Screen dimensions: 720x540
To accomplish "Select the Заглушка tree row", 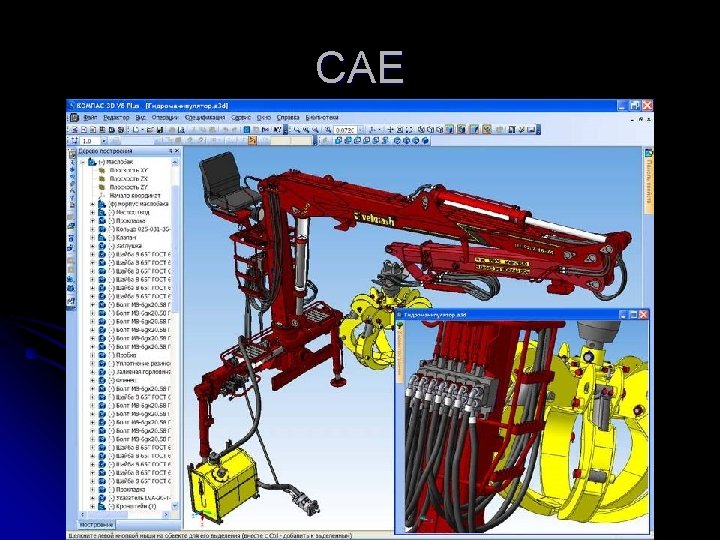I will pyautogui.click(x=125, y=246).
